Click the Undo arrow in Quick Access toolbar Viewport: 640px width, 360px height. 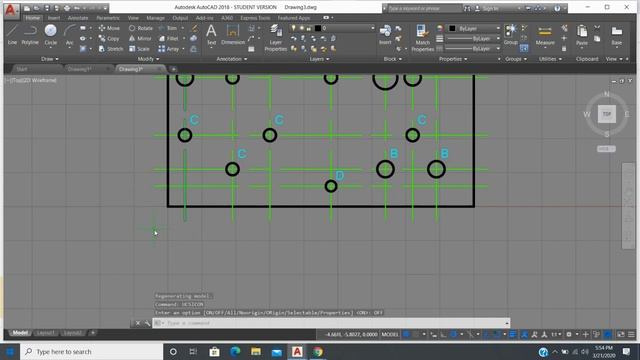[x=76, y=8]
